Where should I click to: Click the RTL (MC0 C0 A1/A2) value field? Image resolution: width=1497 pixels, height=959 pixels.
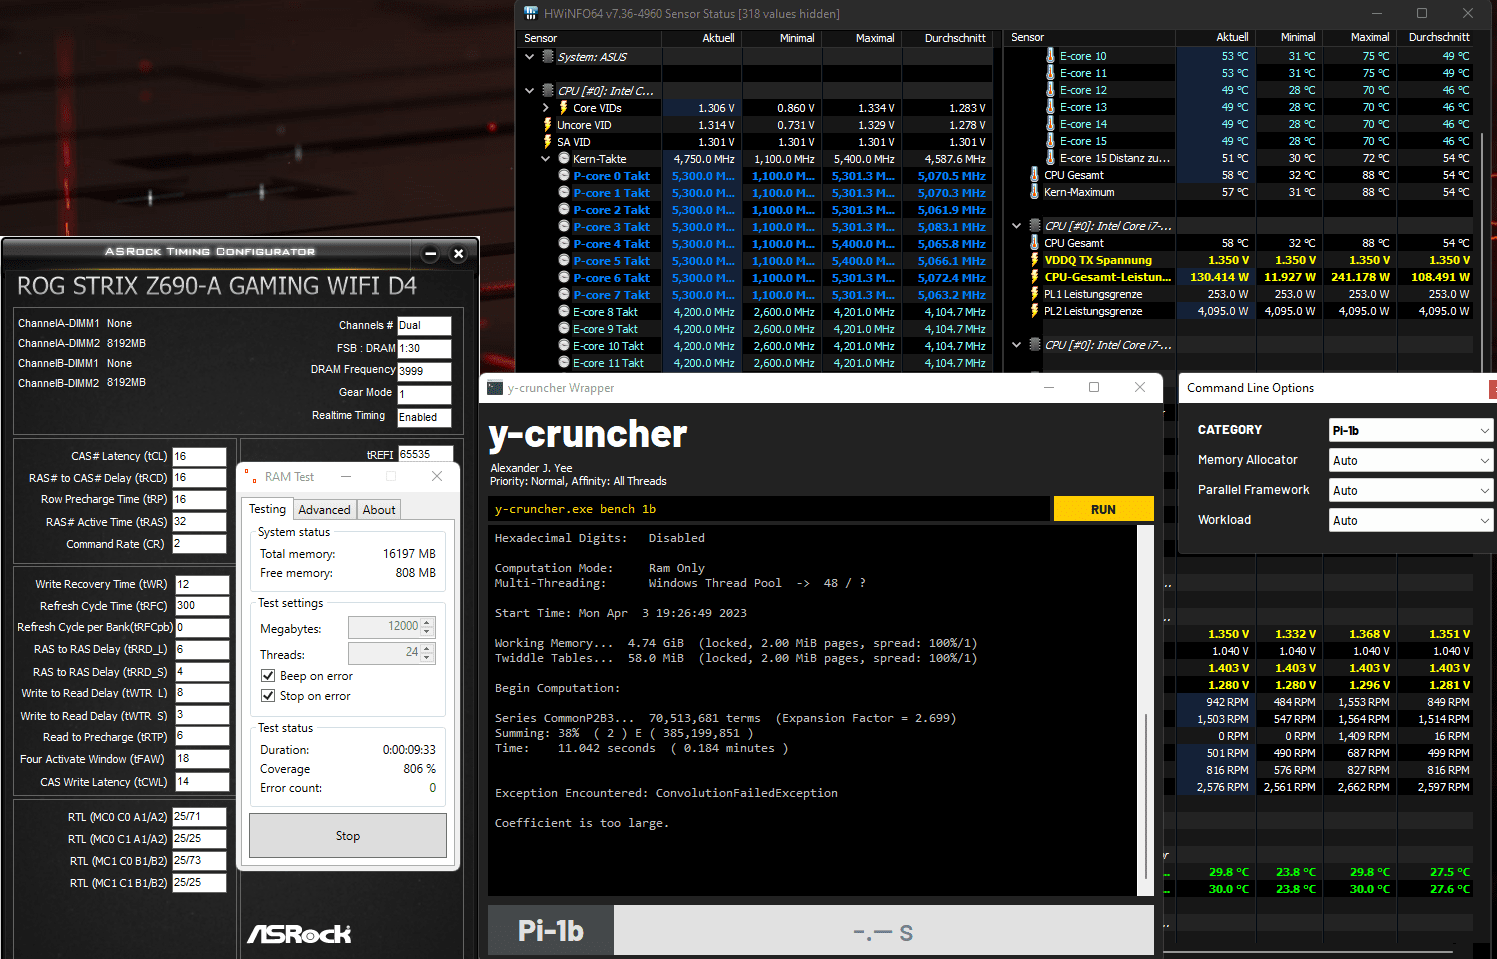click(x=199, y=817)
